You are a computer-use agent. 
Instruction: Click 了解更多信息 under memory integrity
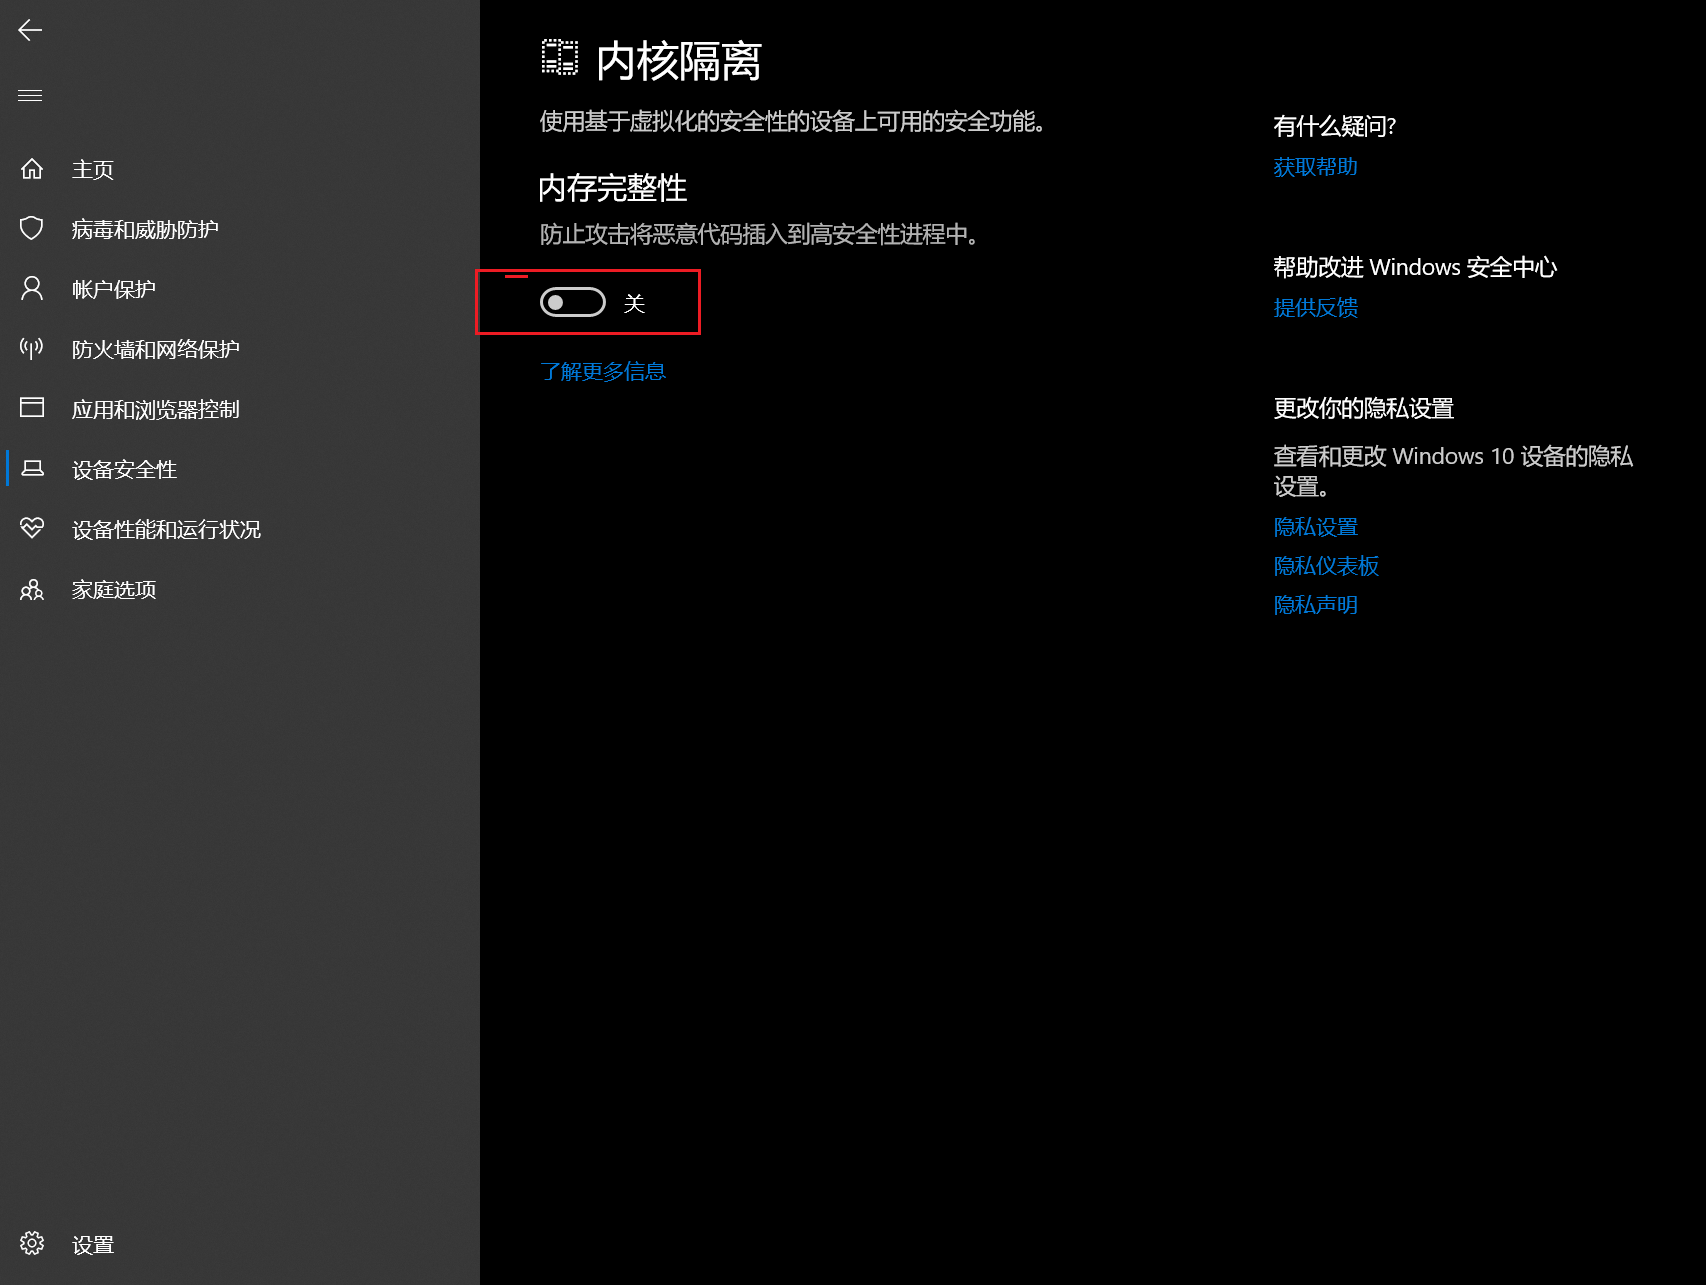[603, 370]
